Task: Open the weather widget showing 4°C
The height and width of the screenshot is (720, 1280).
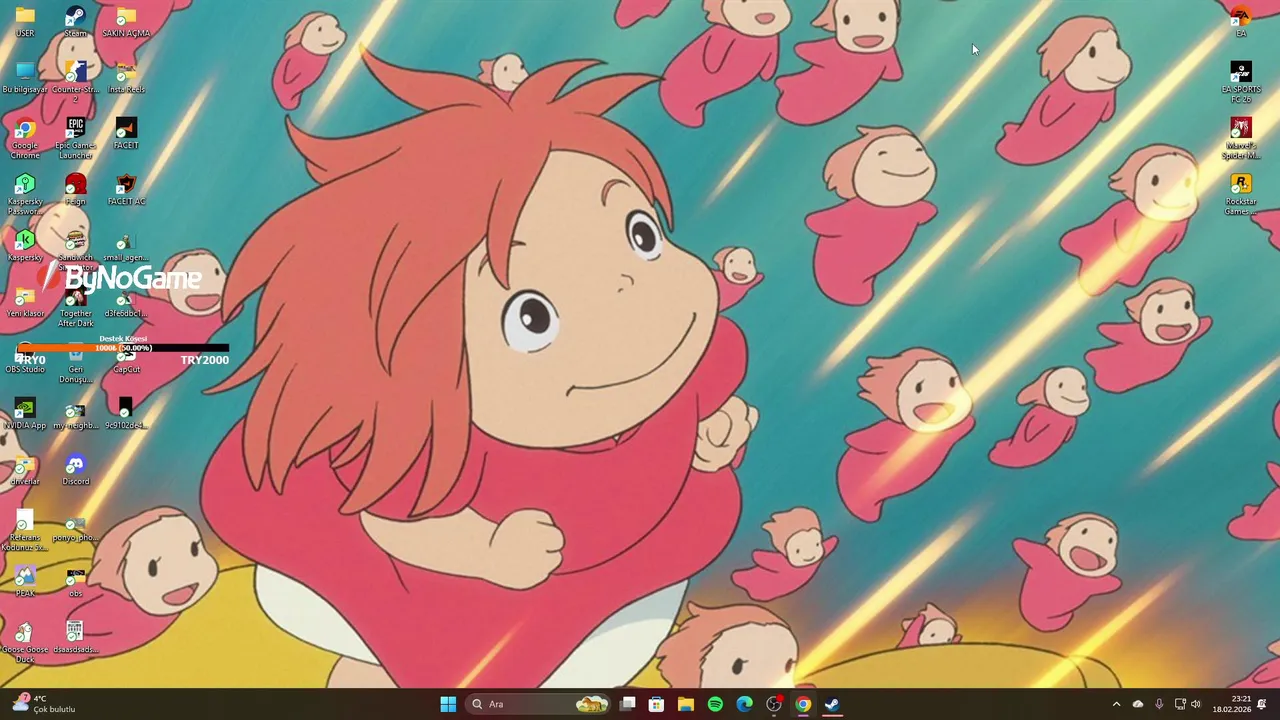Action: point(44,704)
